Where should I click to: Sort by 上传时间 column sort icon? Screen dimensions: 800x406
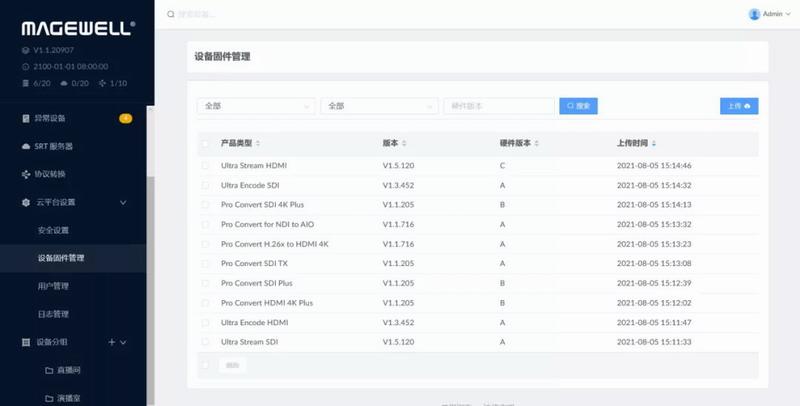pos(654,143)
